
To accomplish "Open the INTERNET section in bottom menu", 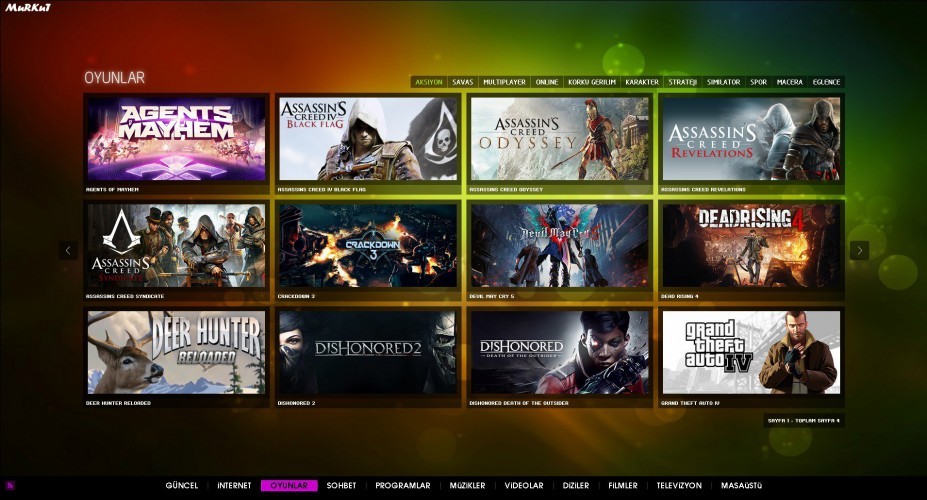I will (234, 485).
